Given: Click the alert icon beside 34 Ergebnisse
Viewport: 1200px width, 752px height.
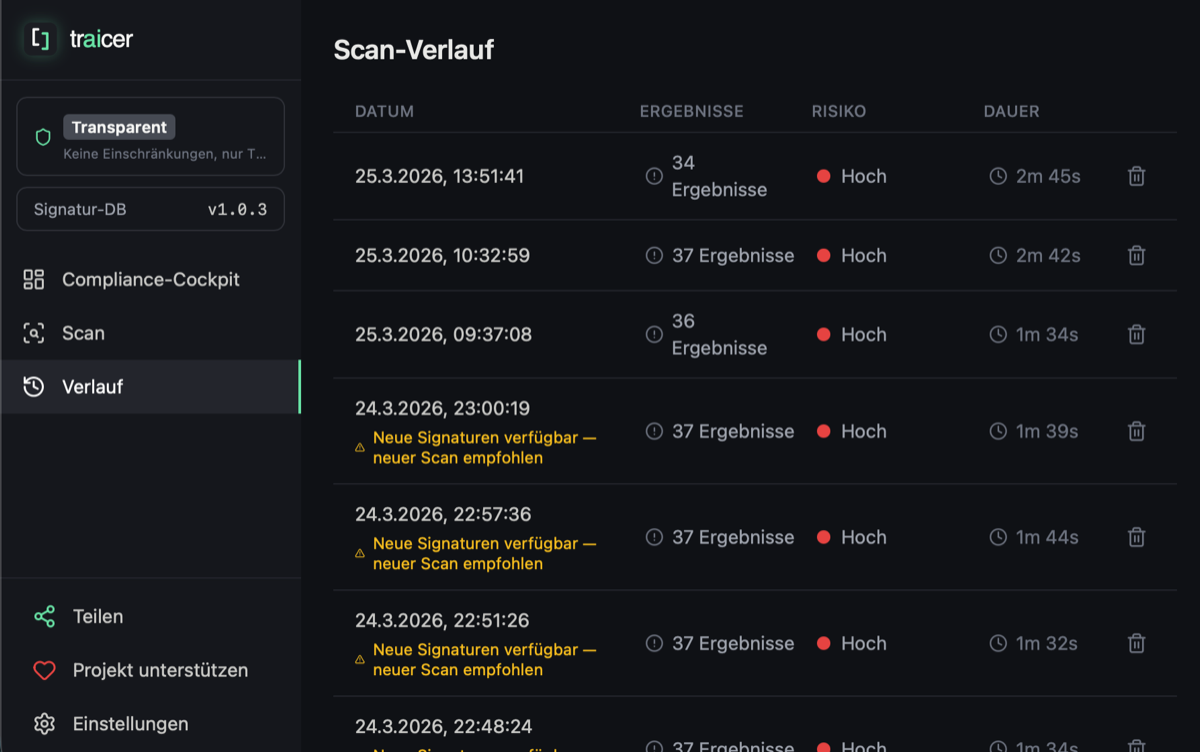Looking at the screenshot, I should click(654, 174).
